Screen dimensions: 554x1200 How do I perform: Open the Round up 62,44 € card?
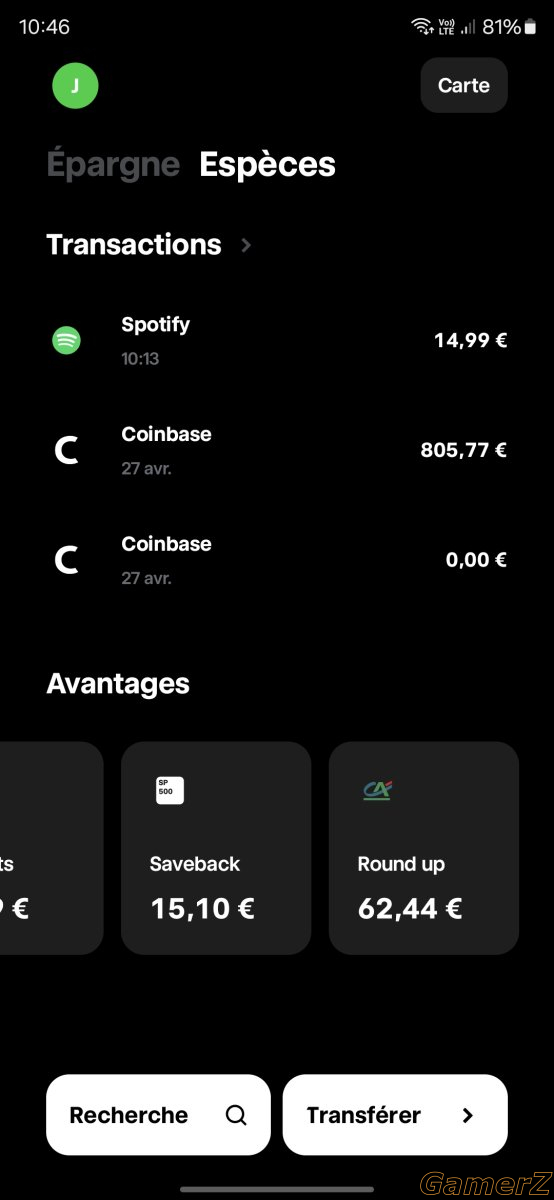pyautogui.click(x=424, y=848)
